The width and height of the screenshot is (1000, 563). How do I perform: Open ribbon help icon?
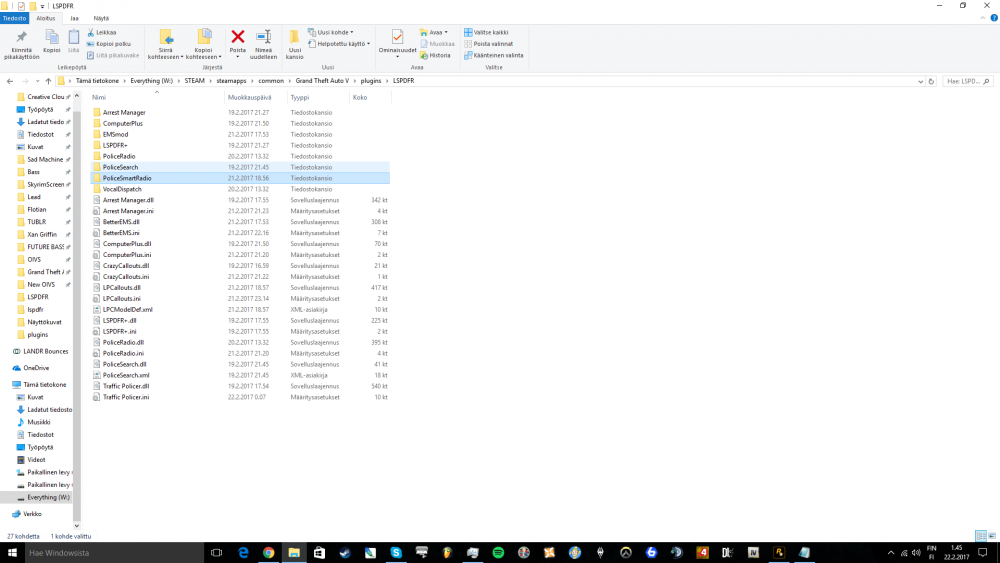[994, 18]
